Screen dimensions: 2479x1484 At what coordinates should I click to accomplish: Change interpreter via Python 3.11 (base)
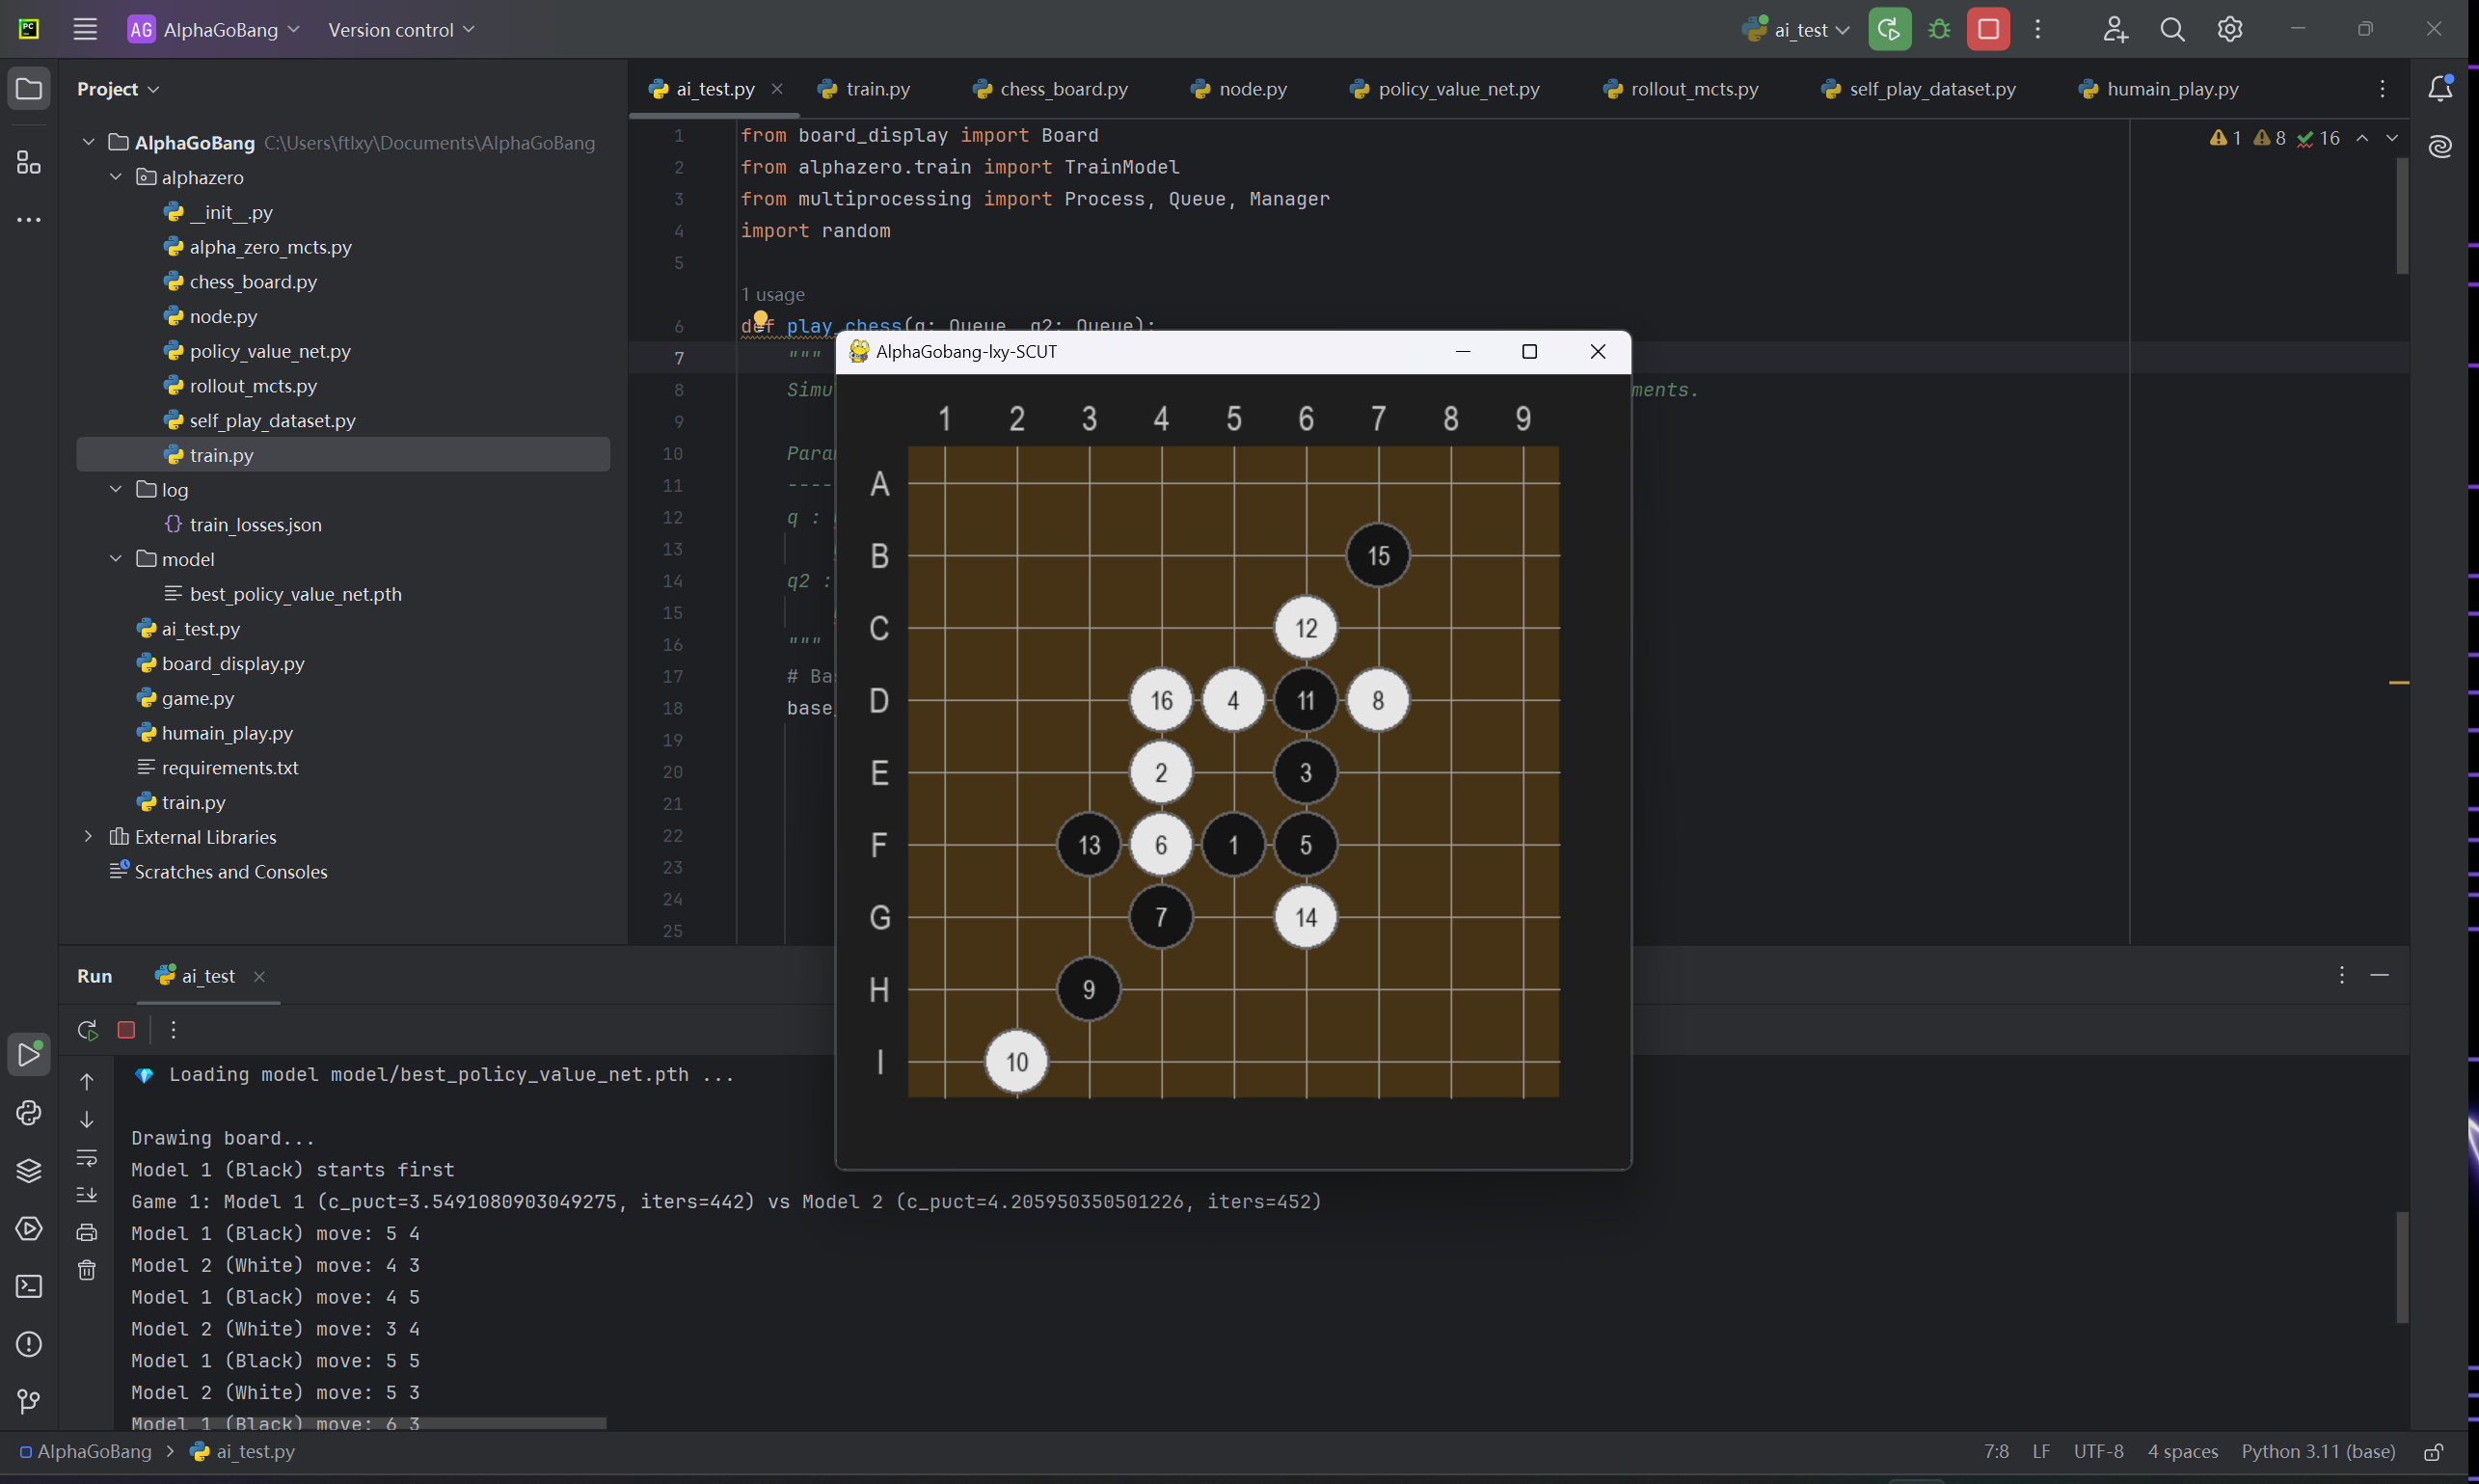coord(2318,1451)
